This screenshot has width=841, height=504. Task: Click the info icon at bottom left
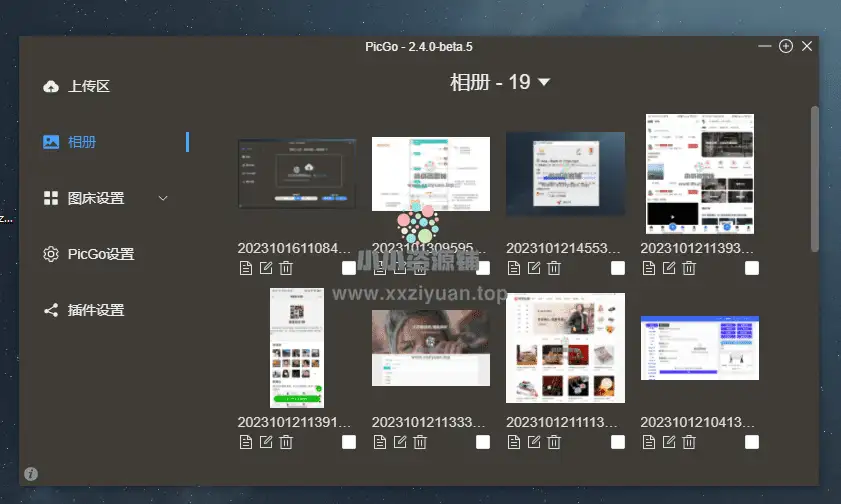point(31,473)
